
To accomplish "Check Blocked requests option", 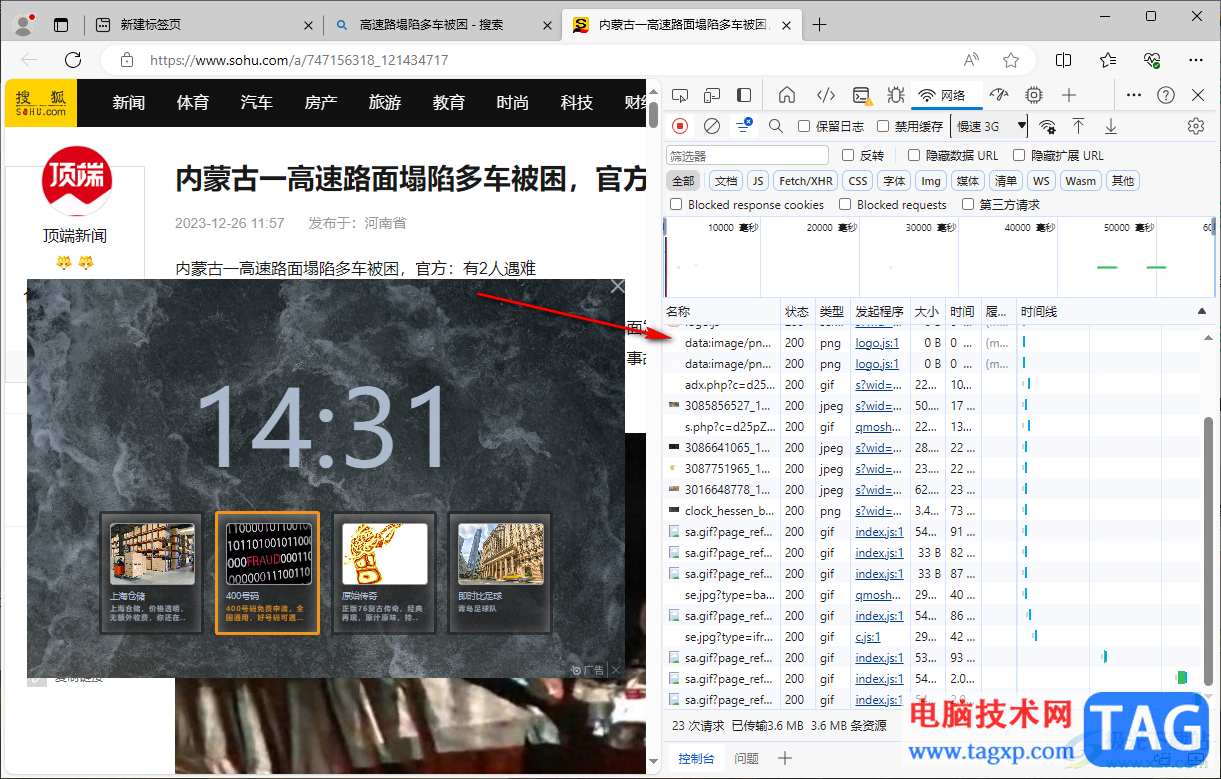I will pyautogui.click(x=845, y=204).
